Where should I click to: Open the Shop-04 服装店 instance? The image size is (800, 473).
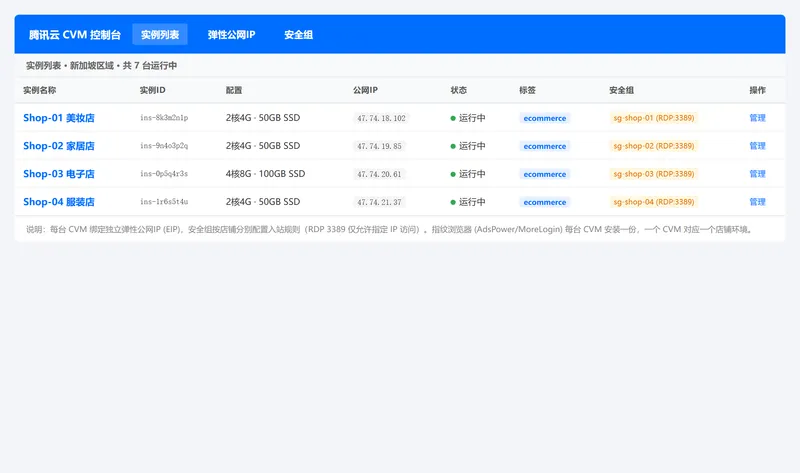[59, 202]
